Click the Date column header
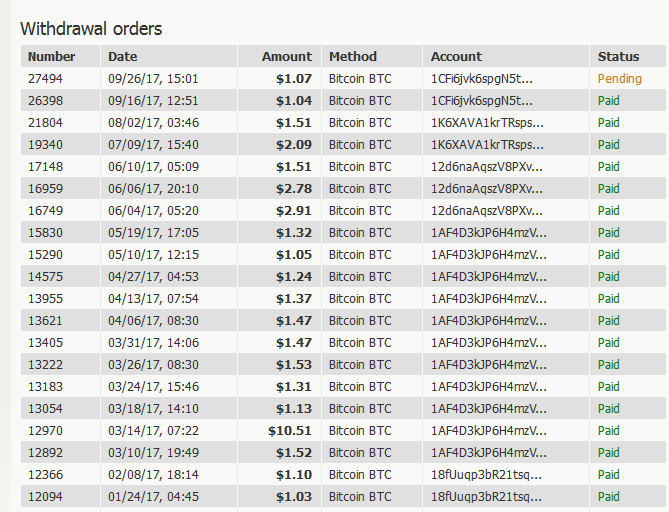 point(123,57)
